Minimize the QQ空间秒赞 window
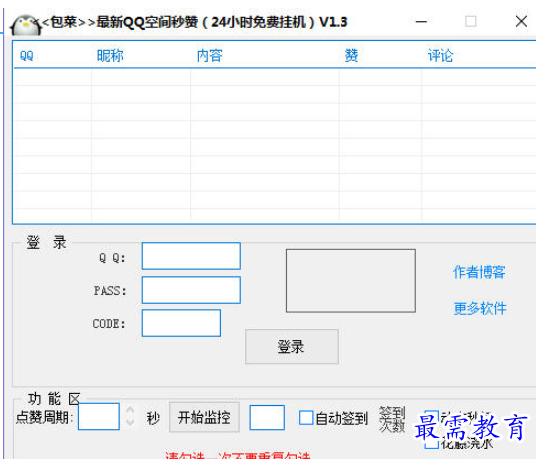 tap(421, 22)
